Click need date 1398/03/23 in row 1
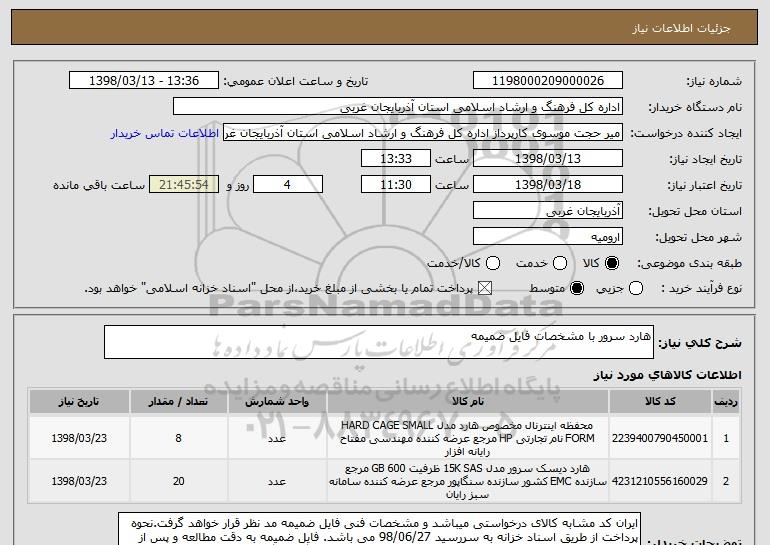The height and width of the screenshot is (545, 770). [x=79, y=438]
